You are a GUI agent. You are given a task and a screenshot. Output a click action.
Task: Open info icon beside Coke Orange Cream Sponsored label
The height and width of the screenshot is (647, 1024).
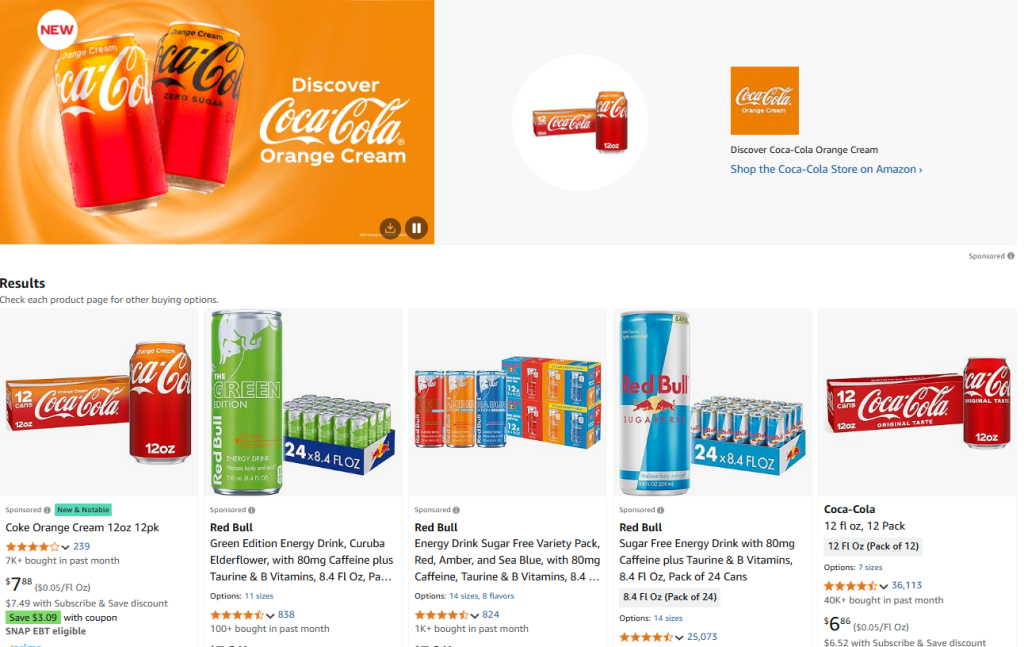(x=47, y=510)
